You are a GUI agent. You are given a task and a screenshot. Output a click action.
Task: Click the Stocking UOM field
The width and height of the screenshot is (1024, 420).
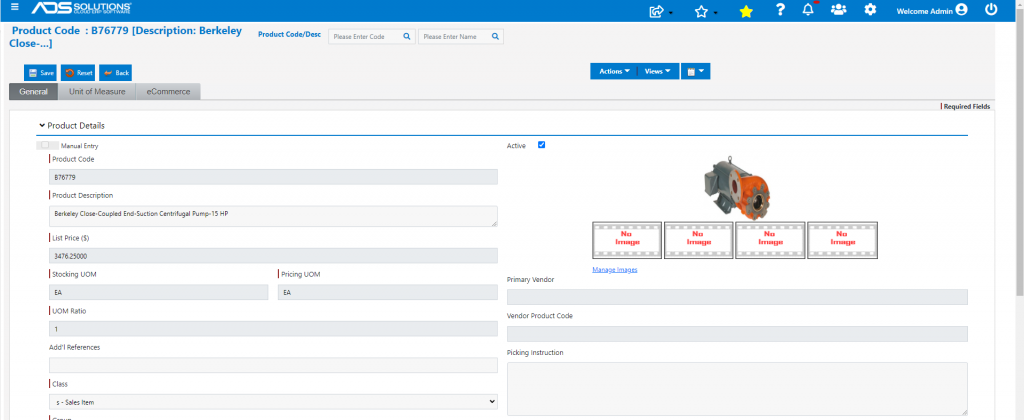click(x=159, y=292)
